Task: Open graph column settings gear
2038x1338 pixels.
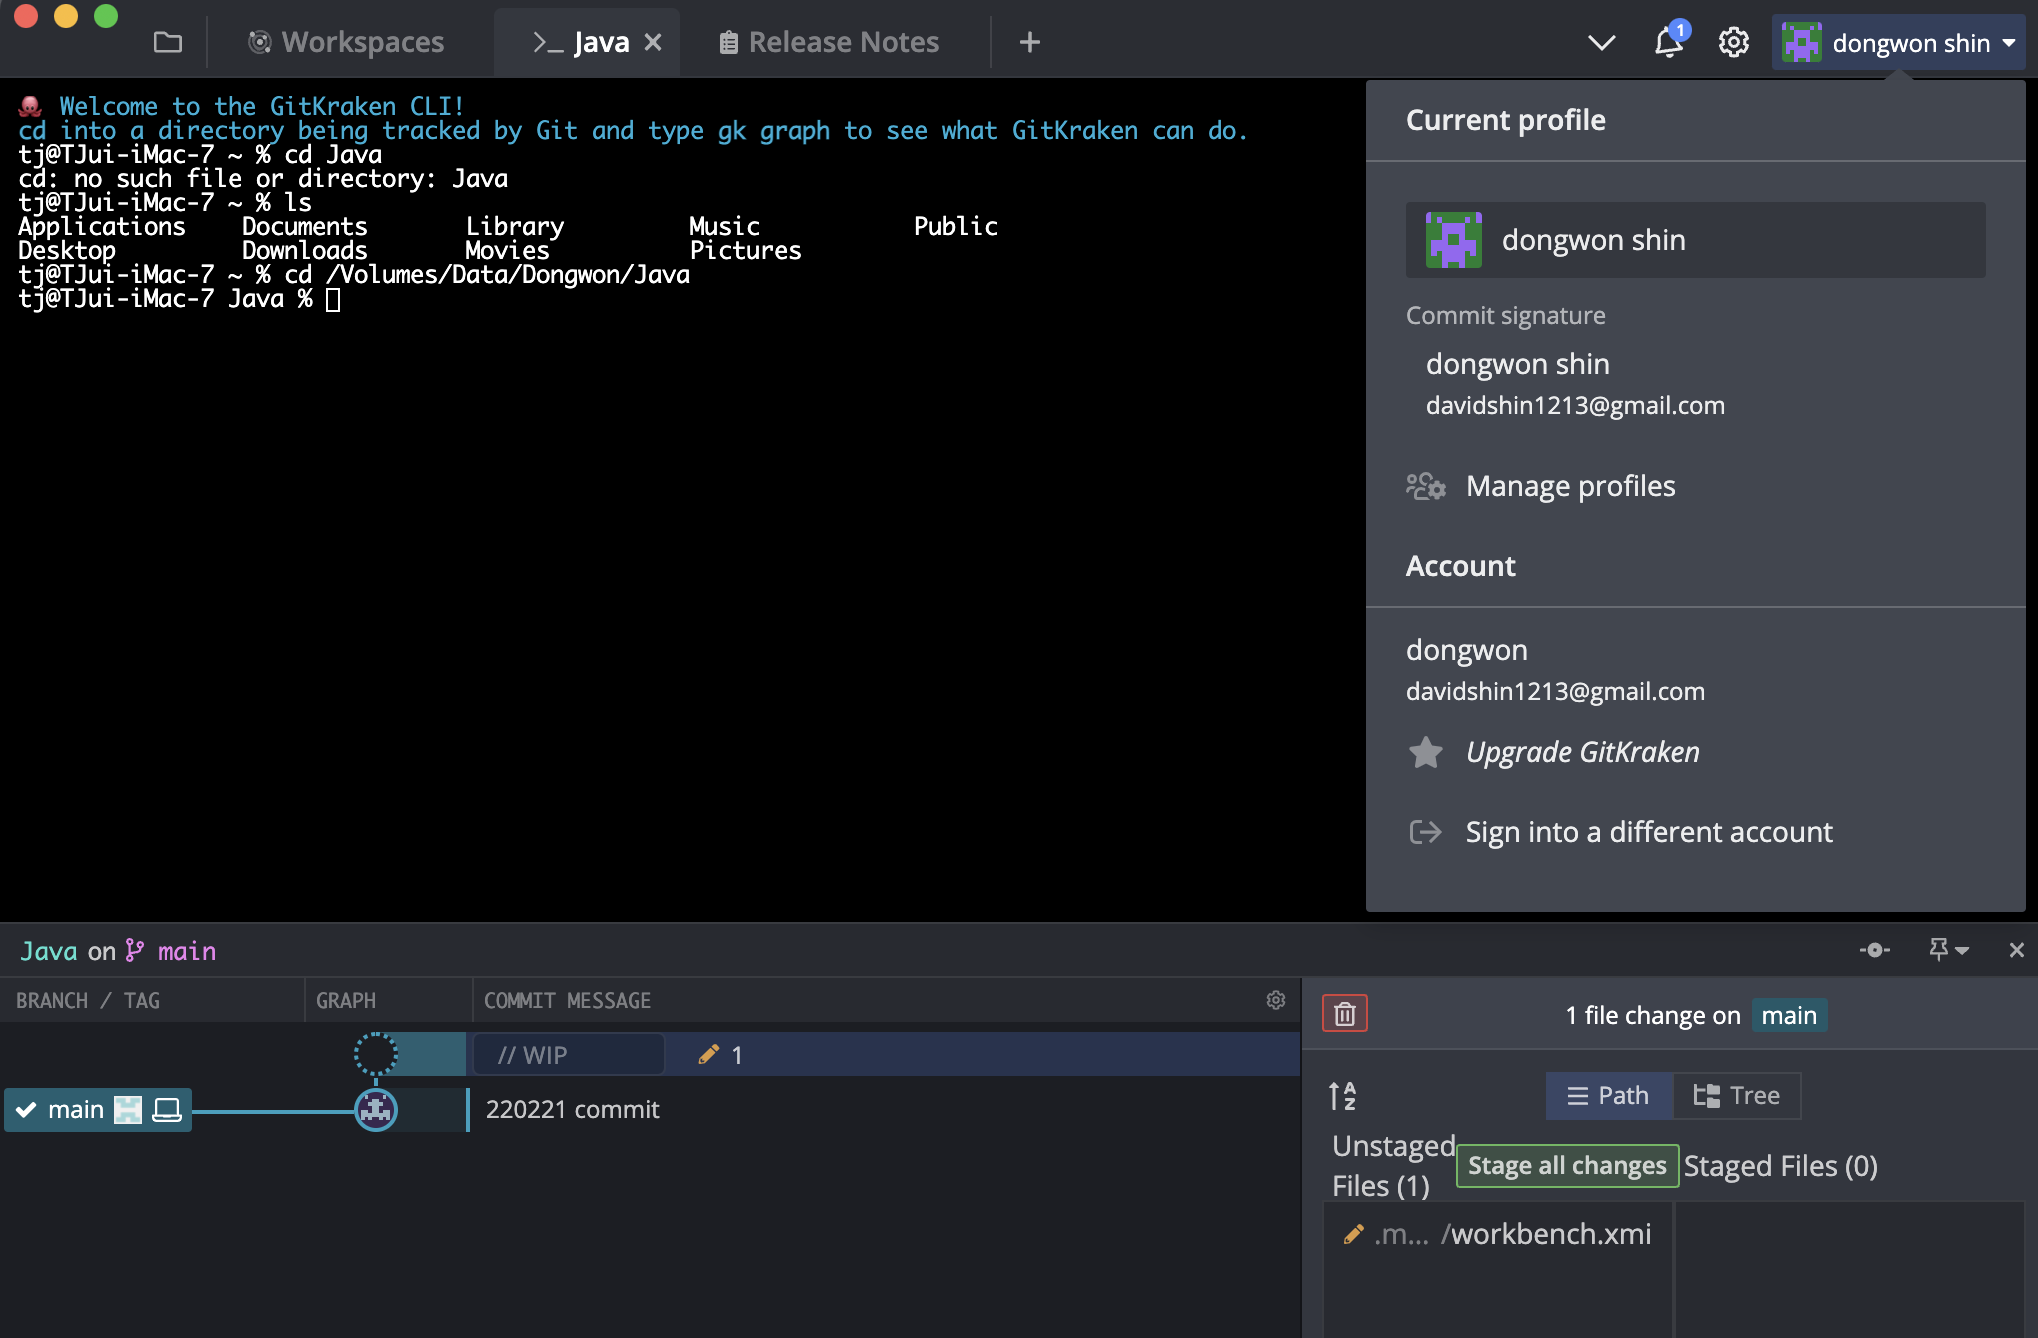Action: [x=1276, y=1000]
